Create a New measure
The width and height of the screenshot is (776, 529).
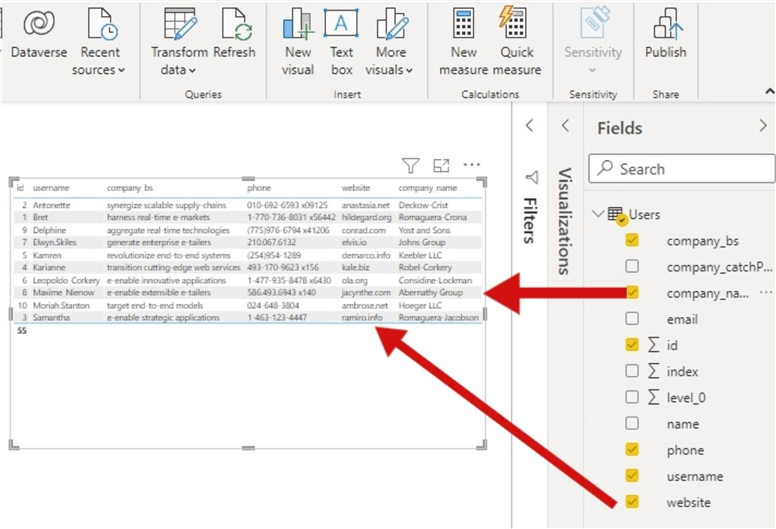coord(464,42)
